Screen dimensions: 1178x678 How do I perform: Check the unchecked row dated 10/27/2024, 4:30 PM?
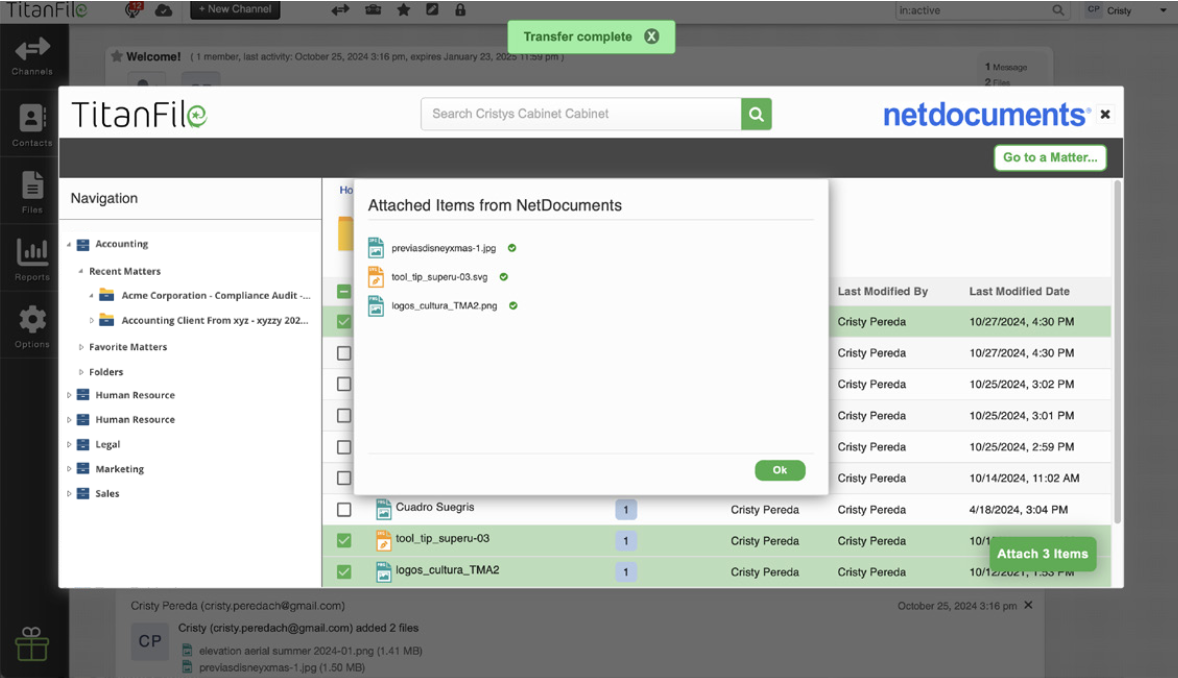coord(344,353)
